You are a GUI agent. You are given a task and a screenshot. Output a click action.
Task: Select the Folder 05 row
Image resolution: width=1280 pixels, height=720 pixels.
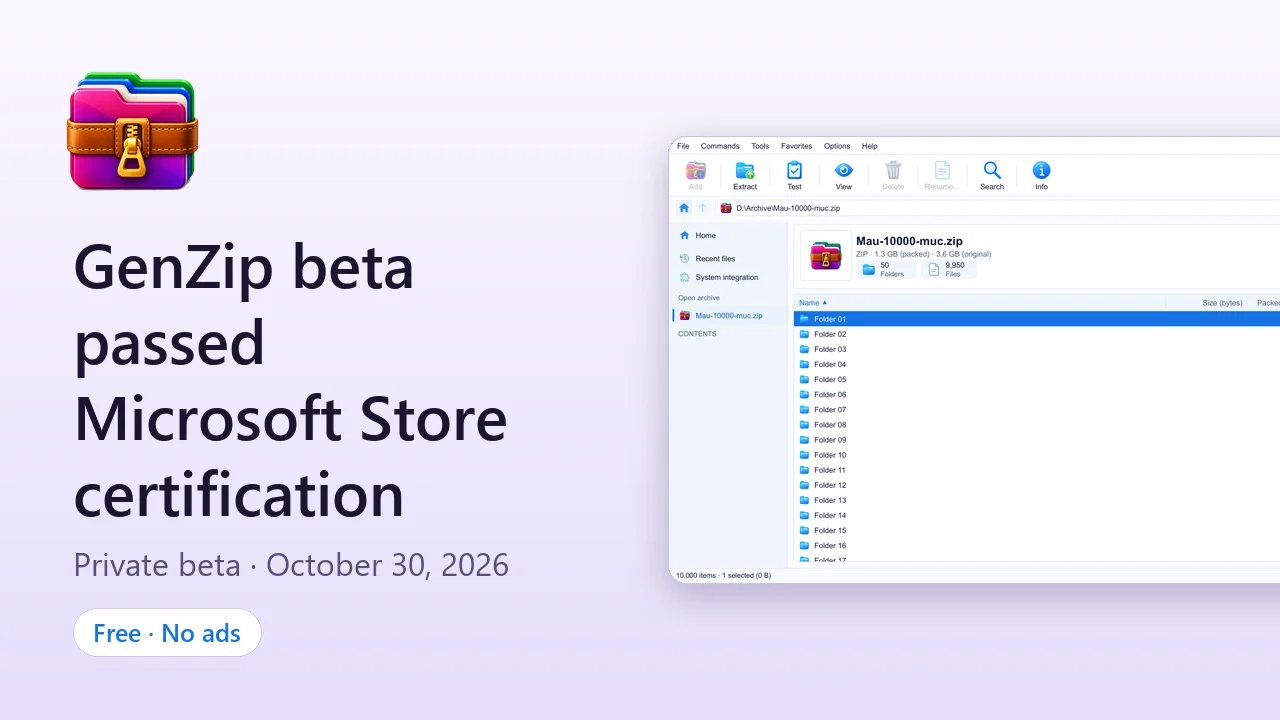click(x=1037, y=379)
